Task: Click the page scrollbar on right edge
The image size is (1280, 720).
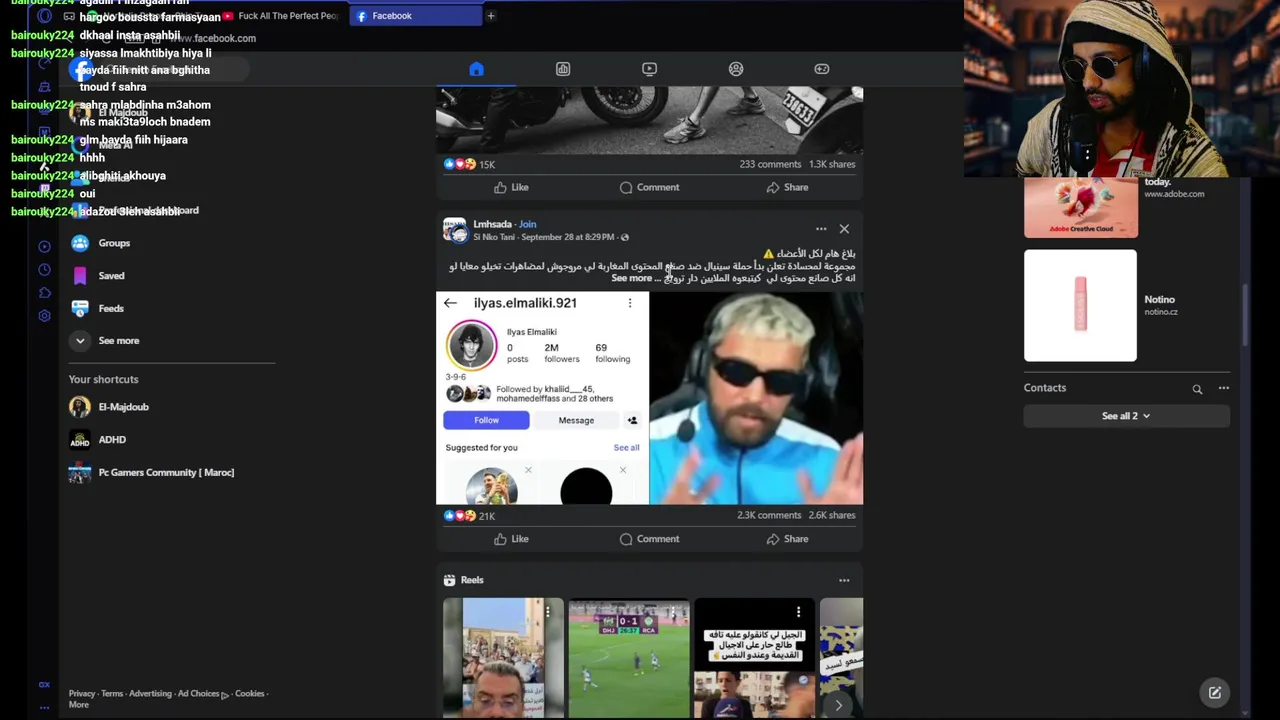Action: click(1246, 315)
